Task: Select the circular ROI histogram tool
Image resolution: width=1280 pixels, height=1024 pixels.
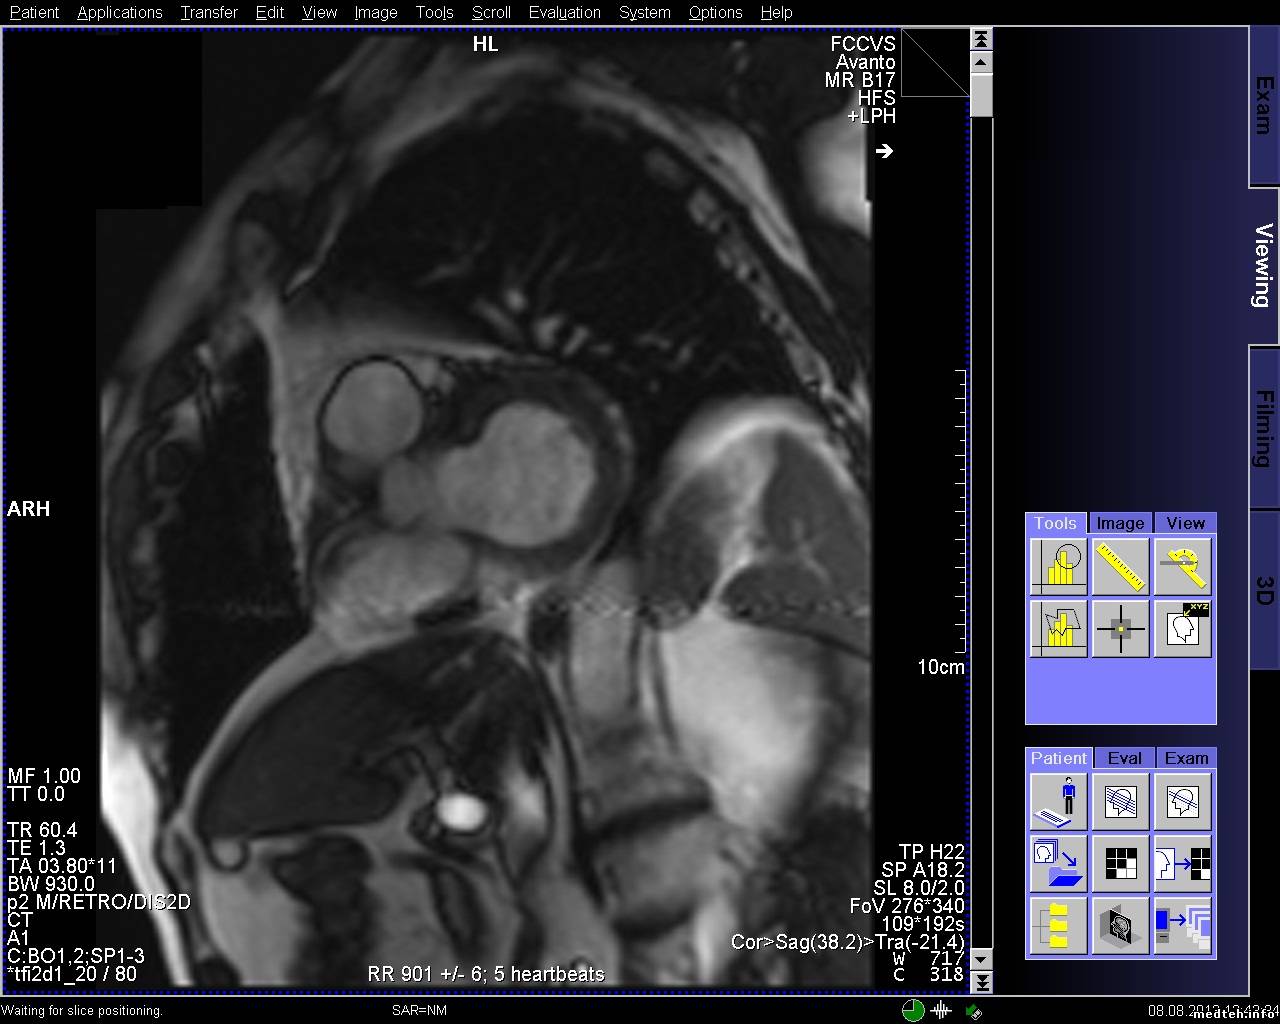Action: click(1058, 567)
